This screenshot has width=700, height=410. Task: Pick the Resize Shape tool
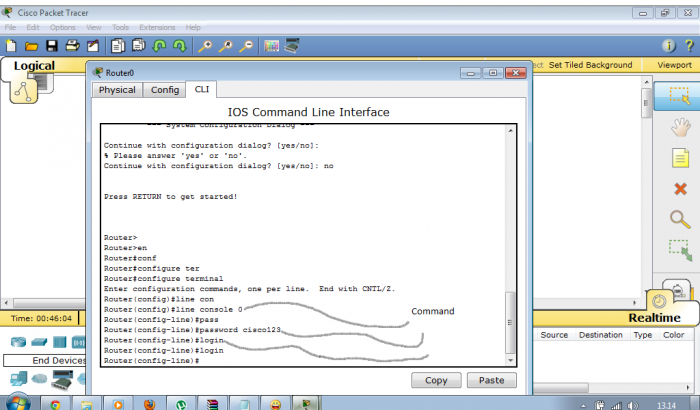(x=680, y=251)
